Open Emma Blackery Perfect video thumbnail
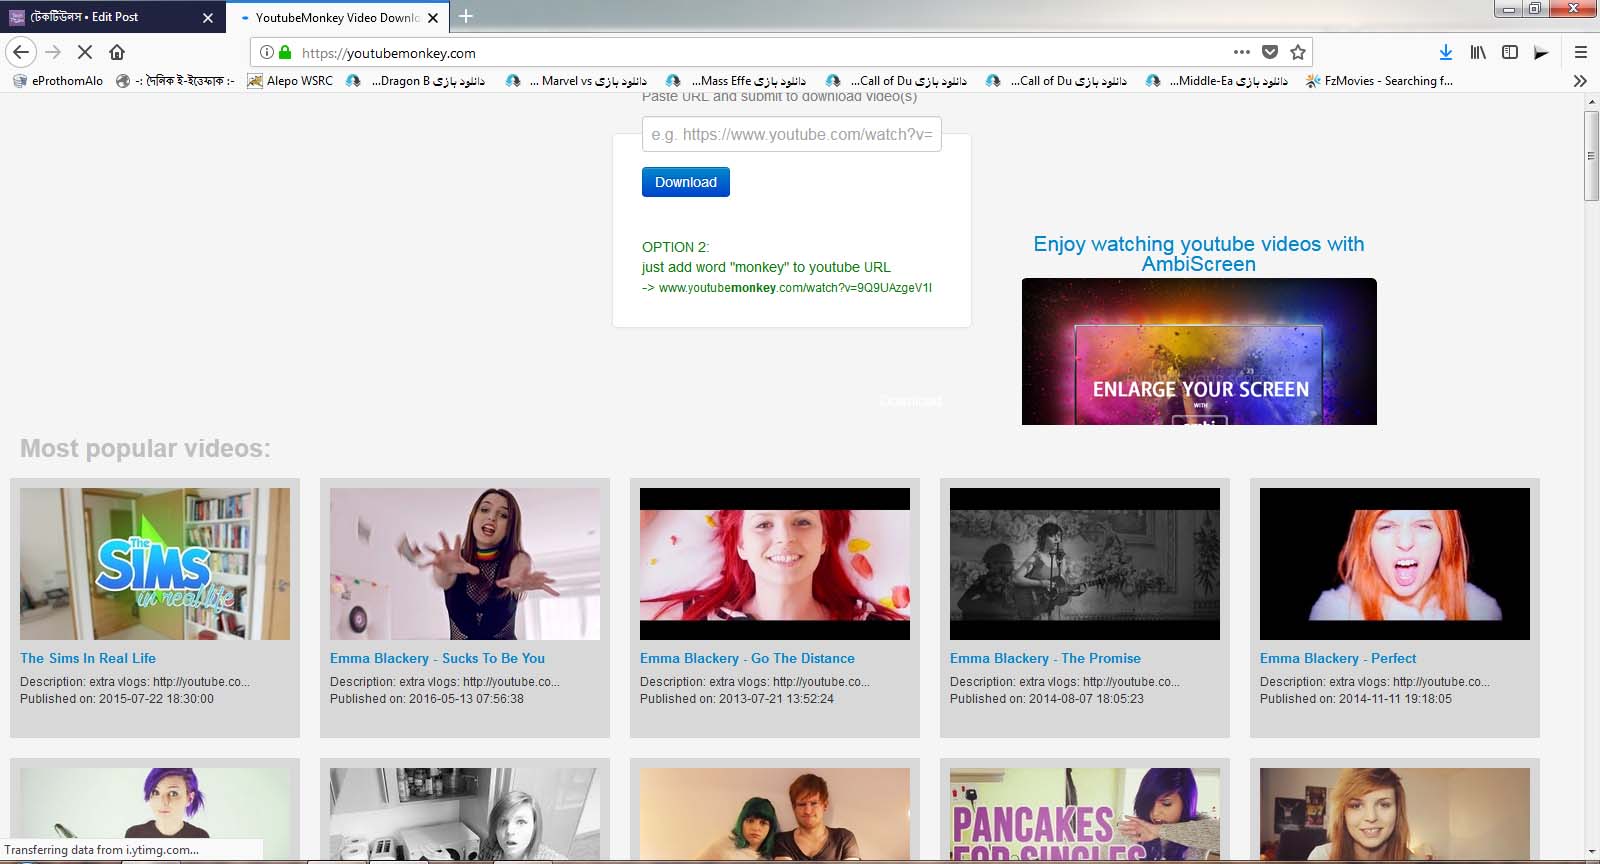This screenshot has height=864, width=1600. click(1394, 563)
